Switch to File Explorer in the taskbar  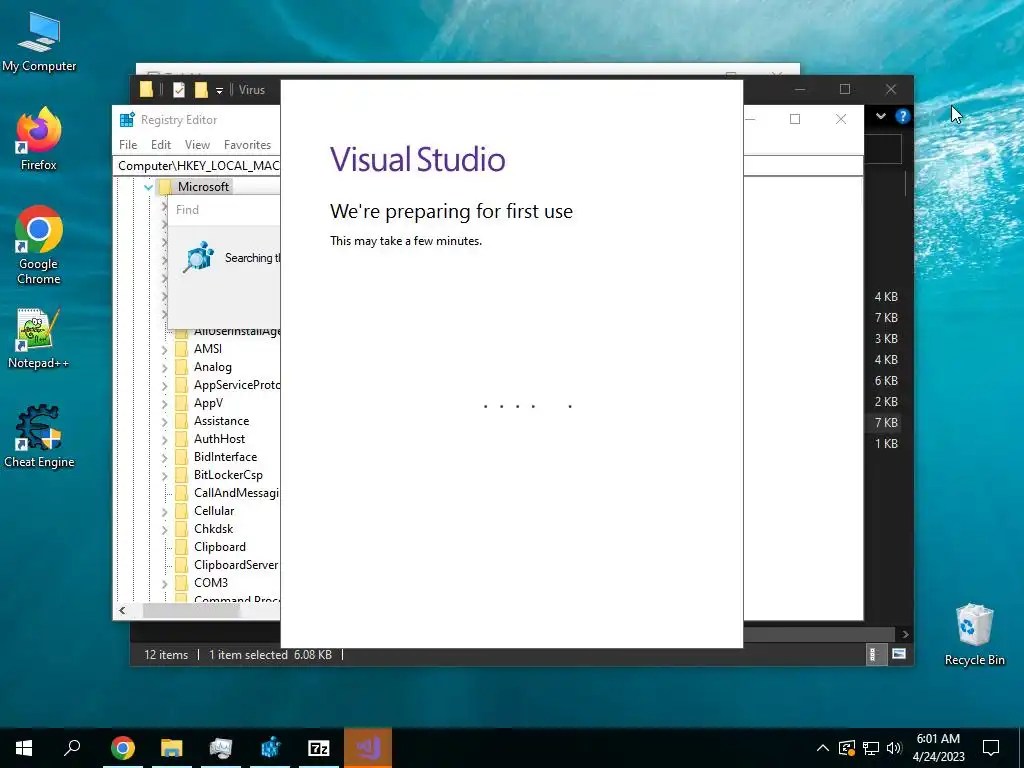(x=172, y=748)
